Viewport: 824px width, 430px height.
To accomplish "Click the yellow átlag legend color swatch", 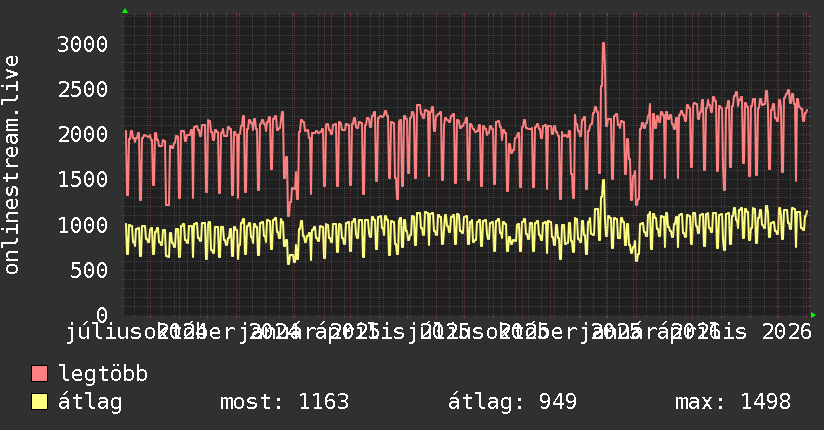I will point(39,402).
